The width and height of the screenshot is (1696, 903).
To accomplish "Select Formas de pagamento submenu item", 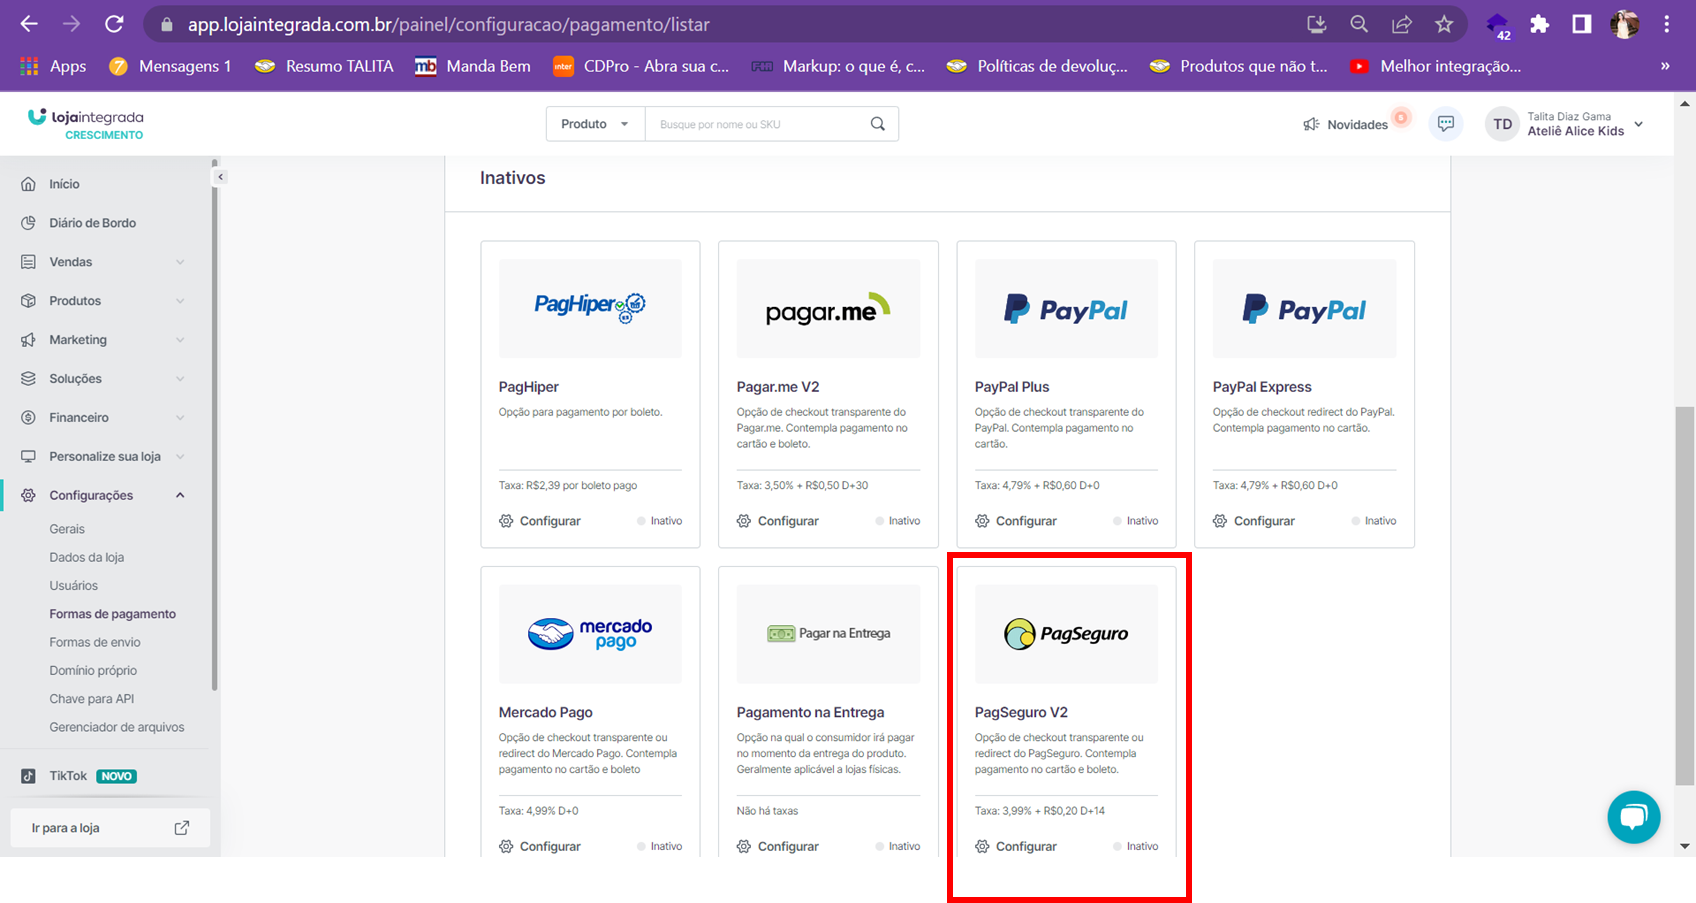I will click(113, 614).
